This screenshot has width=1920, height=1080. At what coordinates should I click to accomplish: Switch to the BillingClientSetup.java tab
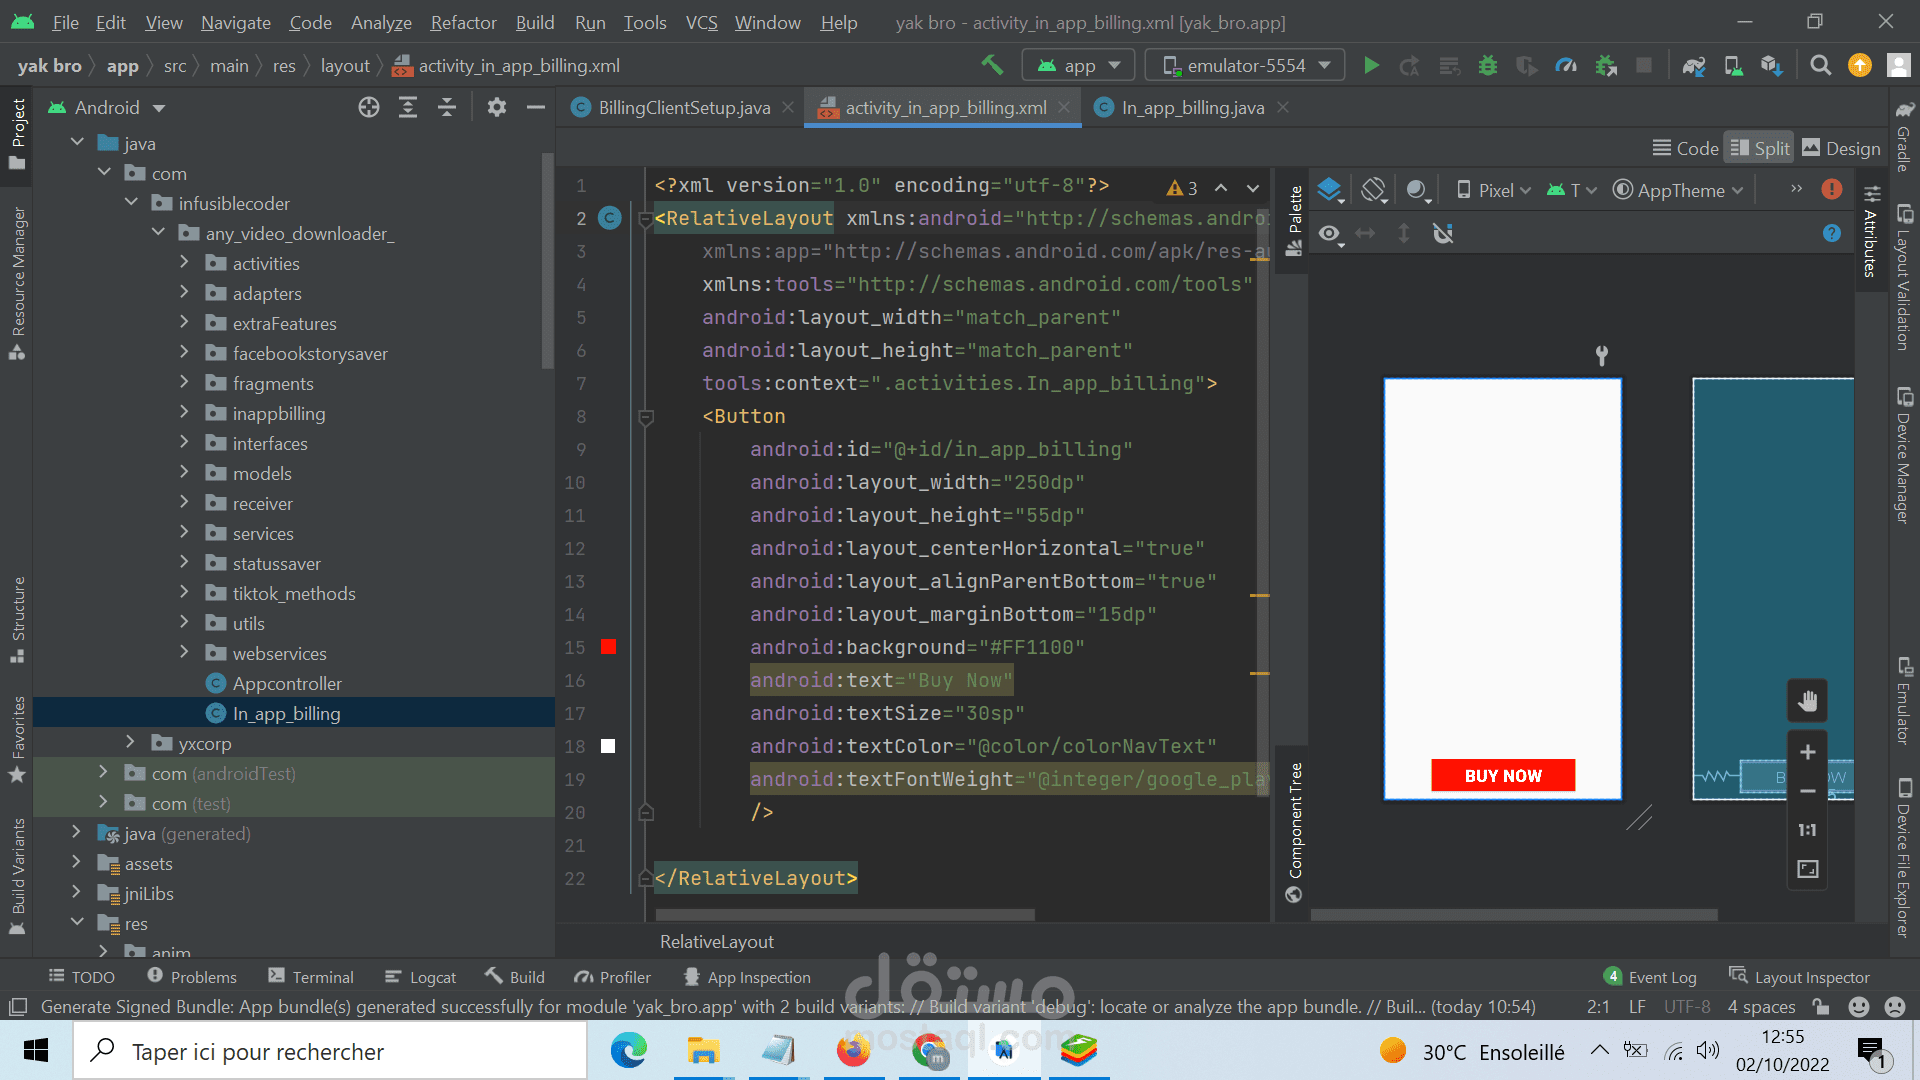683,108
